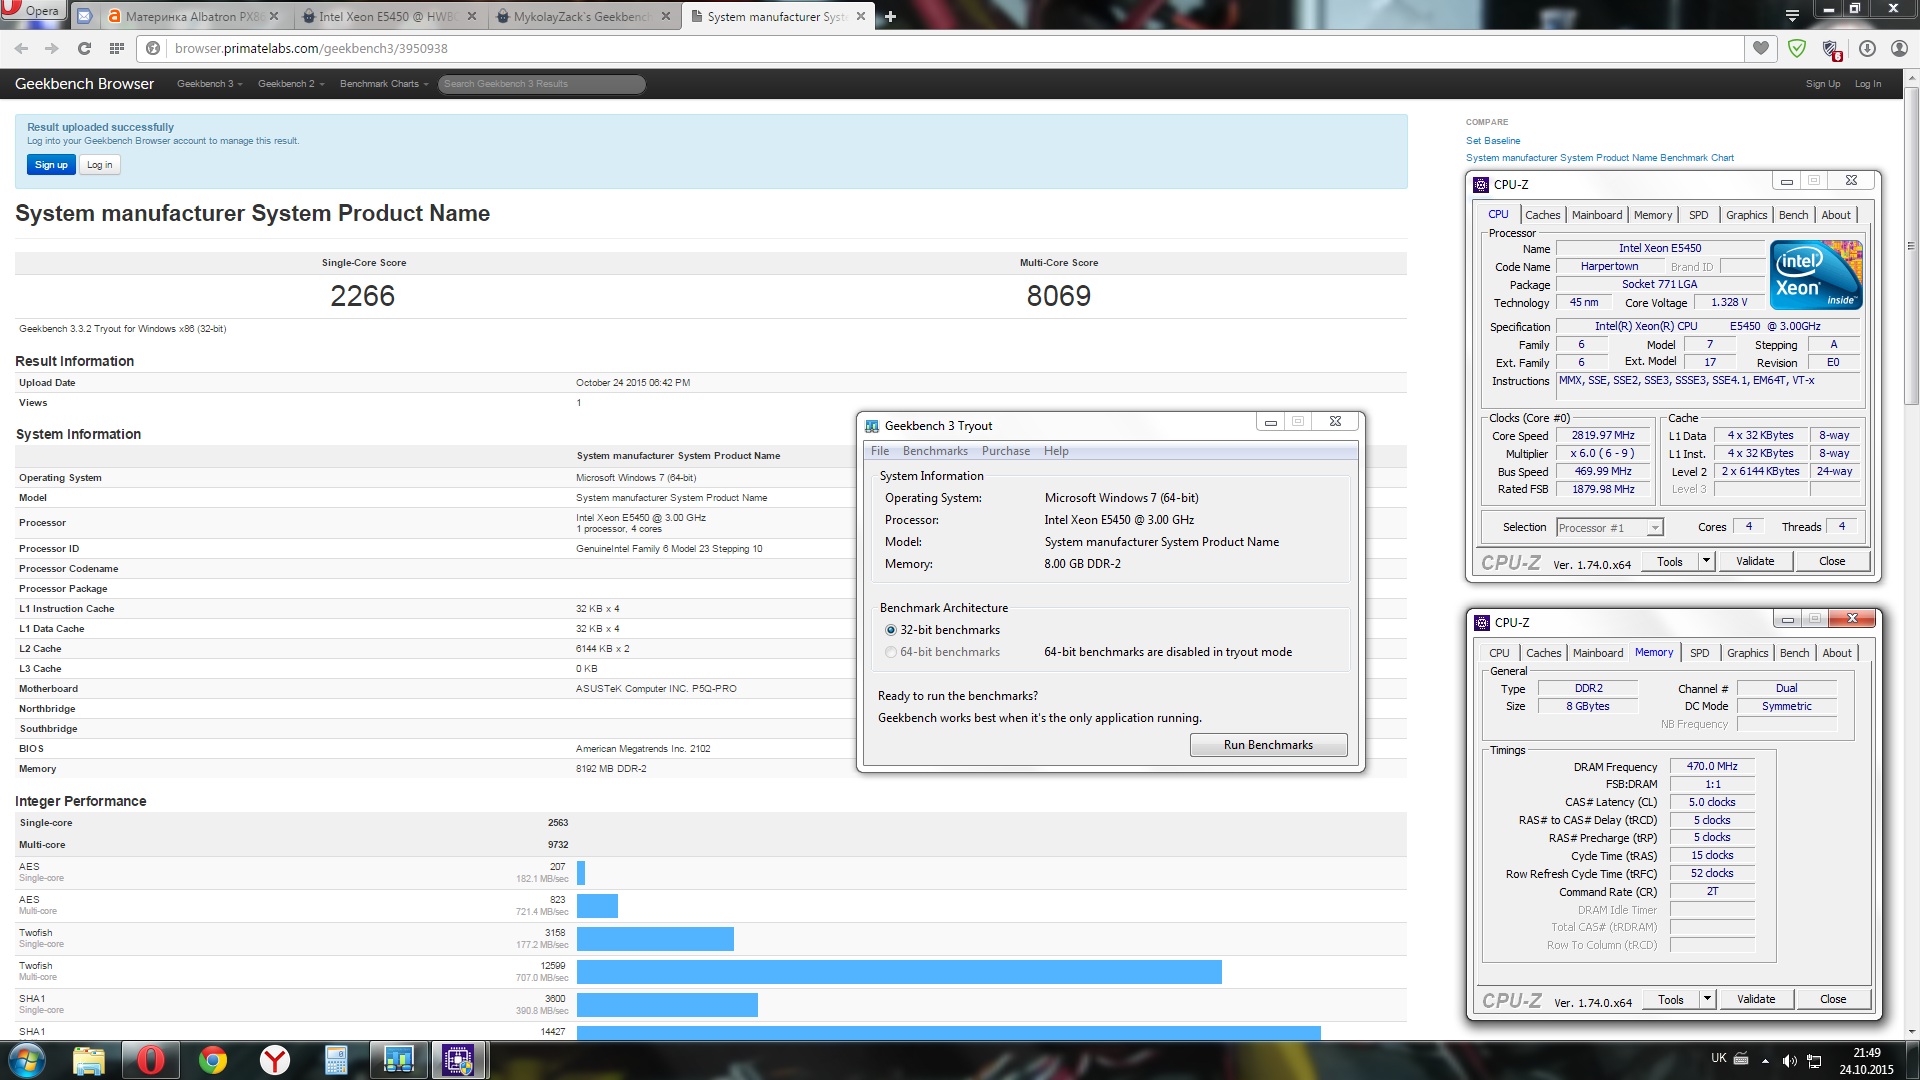1920x1080 pixels.
Task: Switch to Caches tab in upper CPU-Z
Action: tap(1542, 215)
